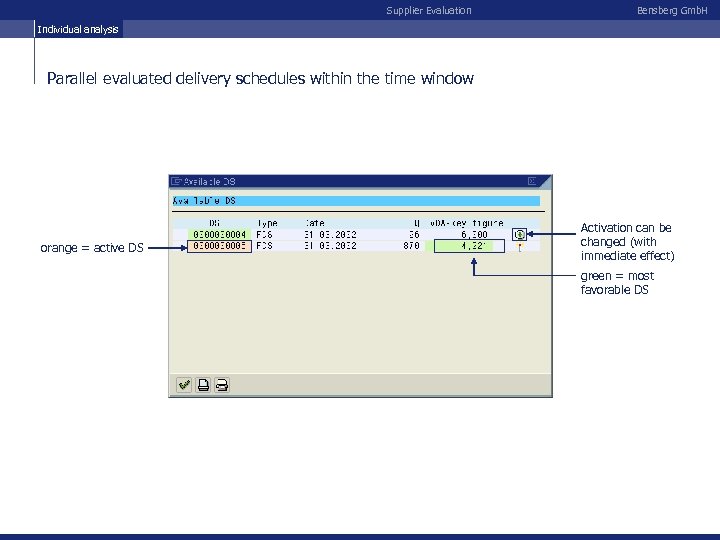The image size is (720, 540).
Task: Click quantity 870 in second row
Action: click(411, 246)
